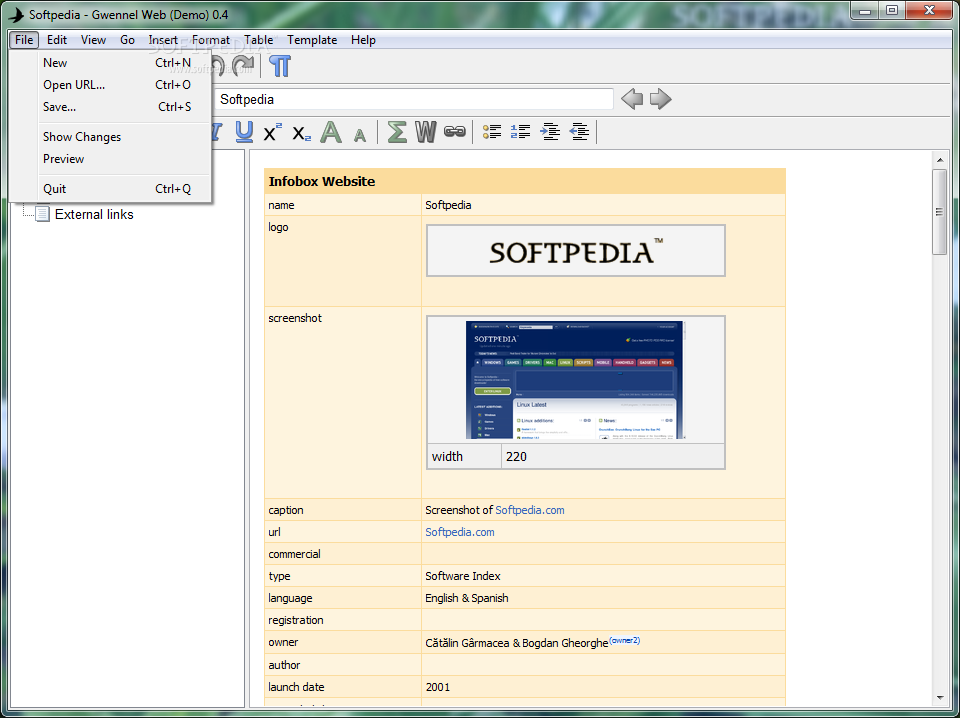
Task: Open the Help menu
Action: [x=363, y=40]
